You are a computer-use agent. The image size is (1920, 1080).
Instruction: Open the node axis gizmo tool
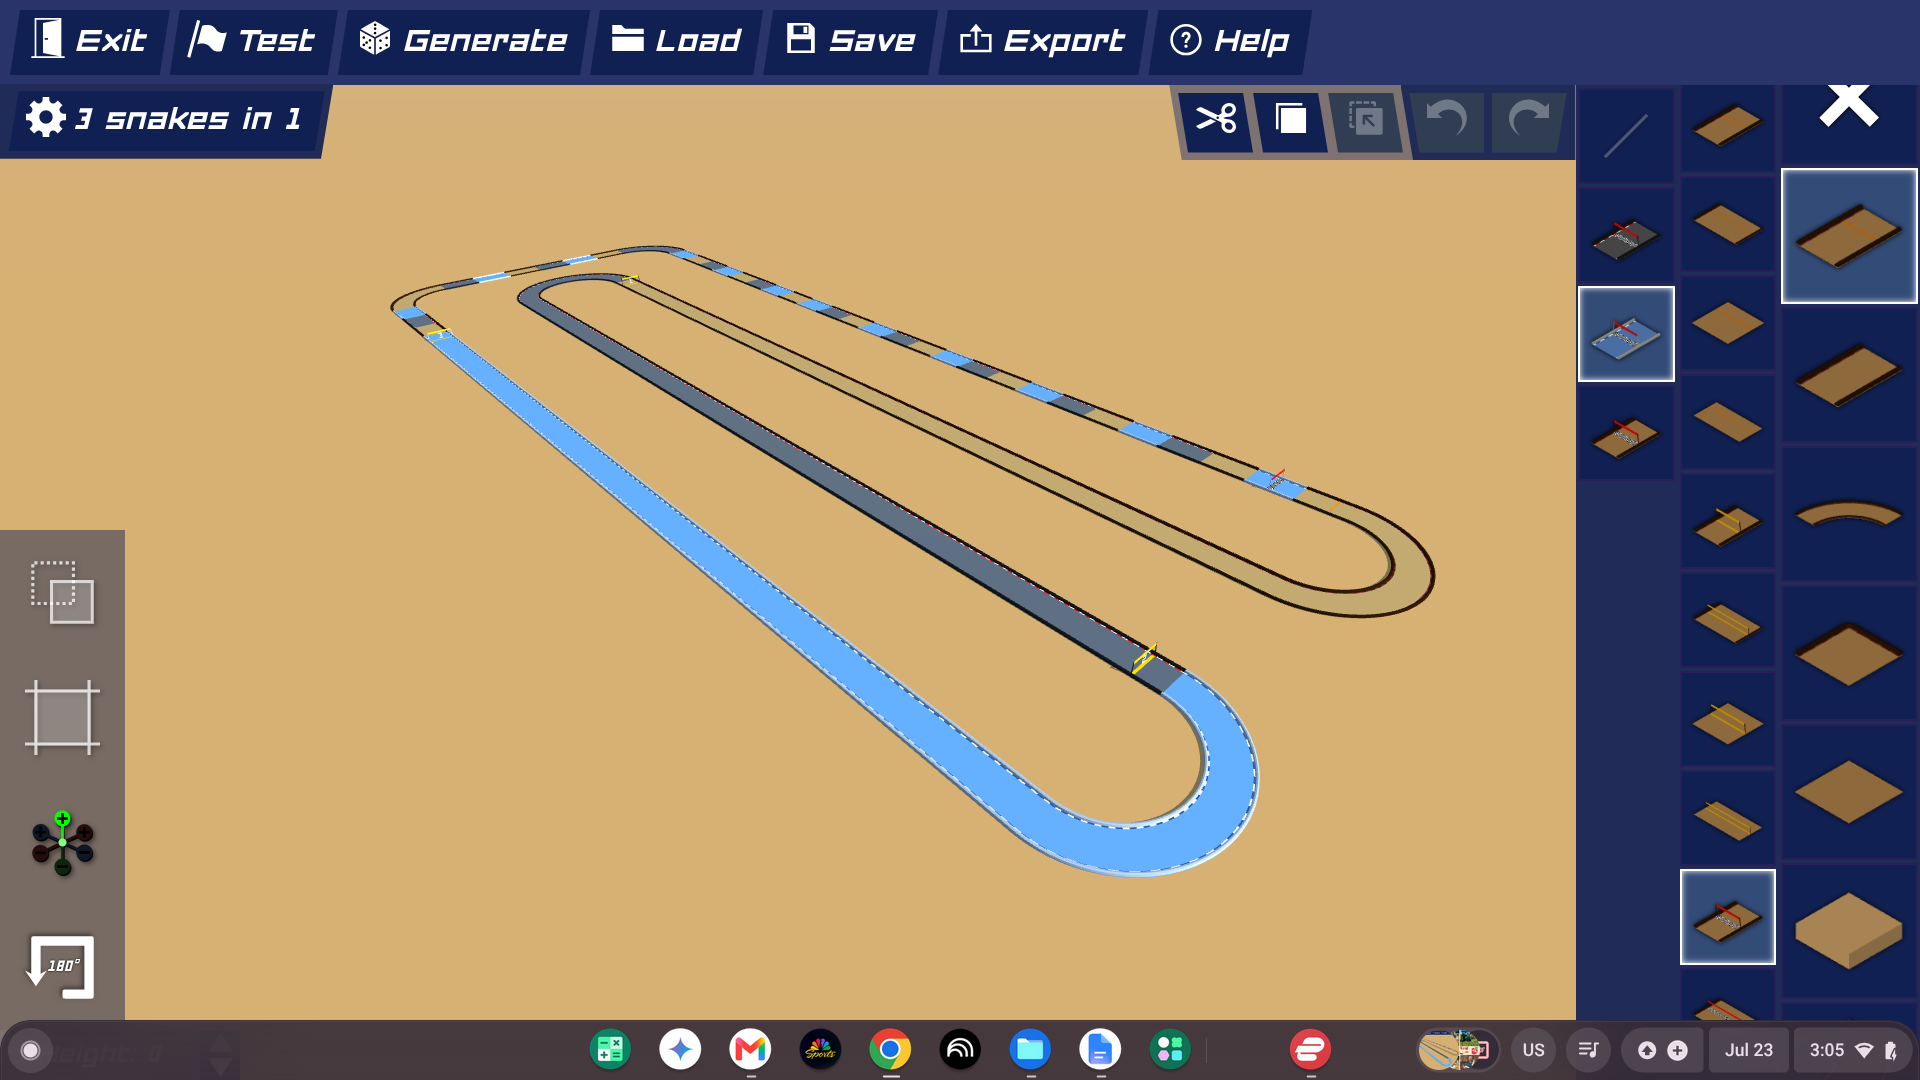pos(62,843)
